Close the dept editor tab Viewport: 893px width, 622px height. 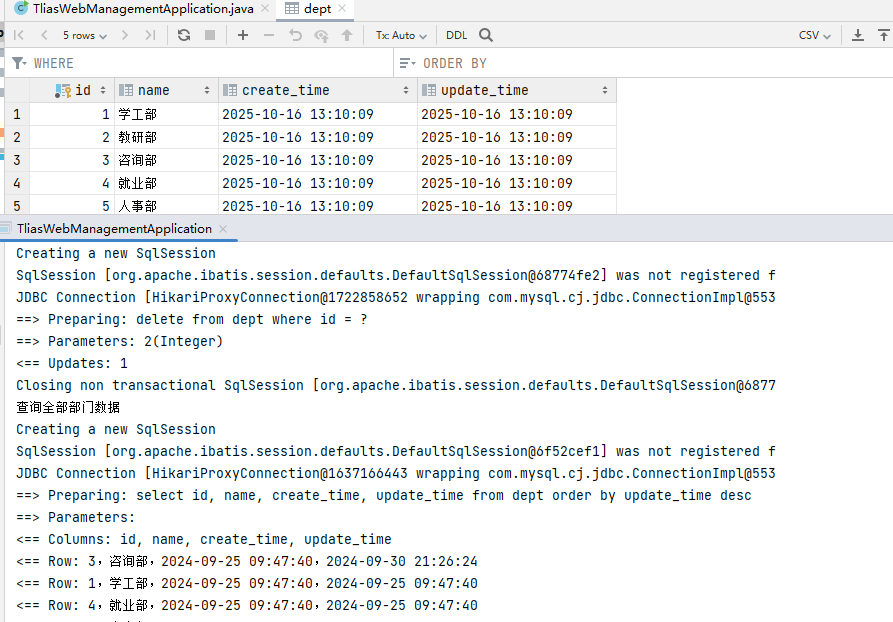click(341, 9)
